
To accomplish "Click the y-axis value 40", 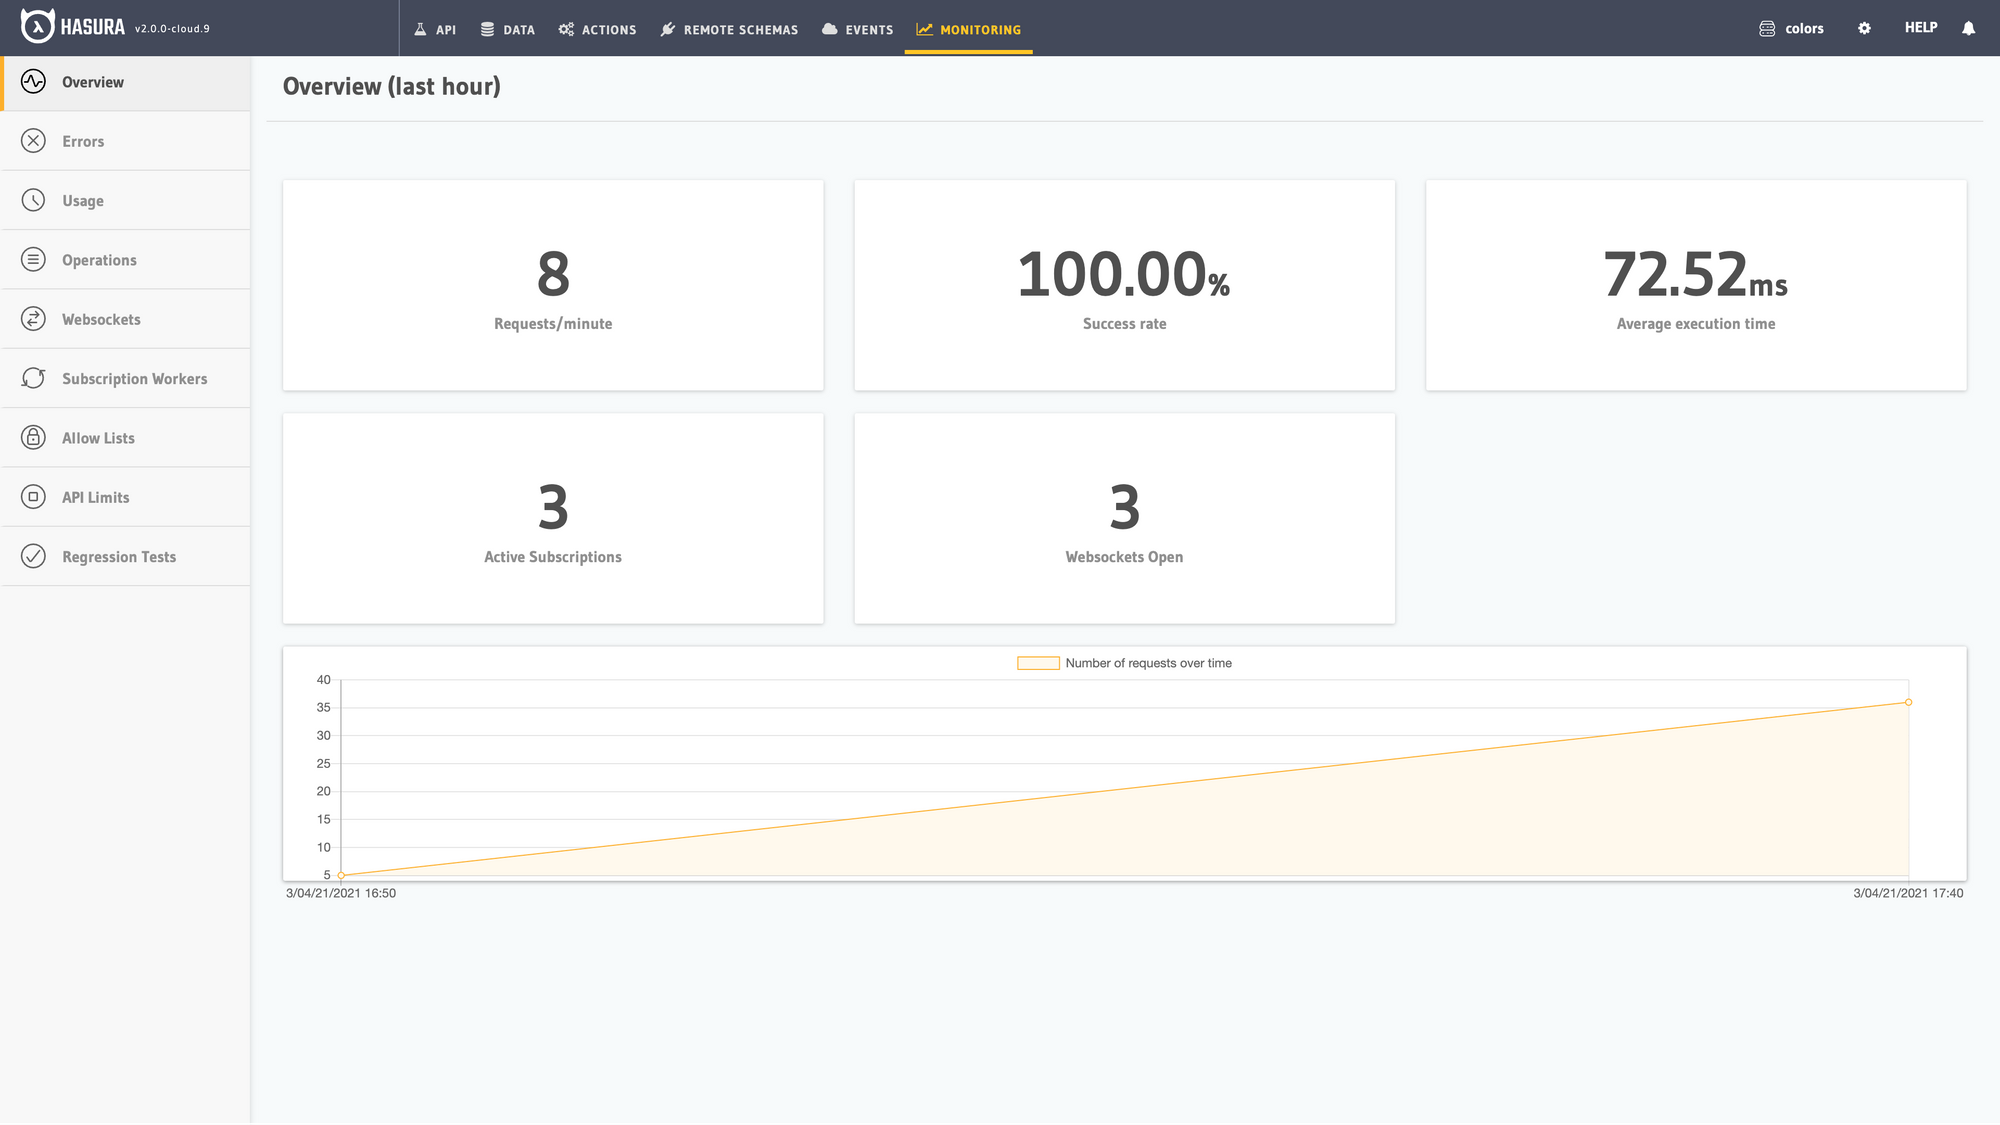I will [324, 680].
